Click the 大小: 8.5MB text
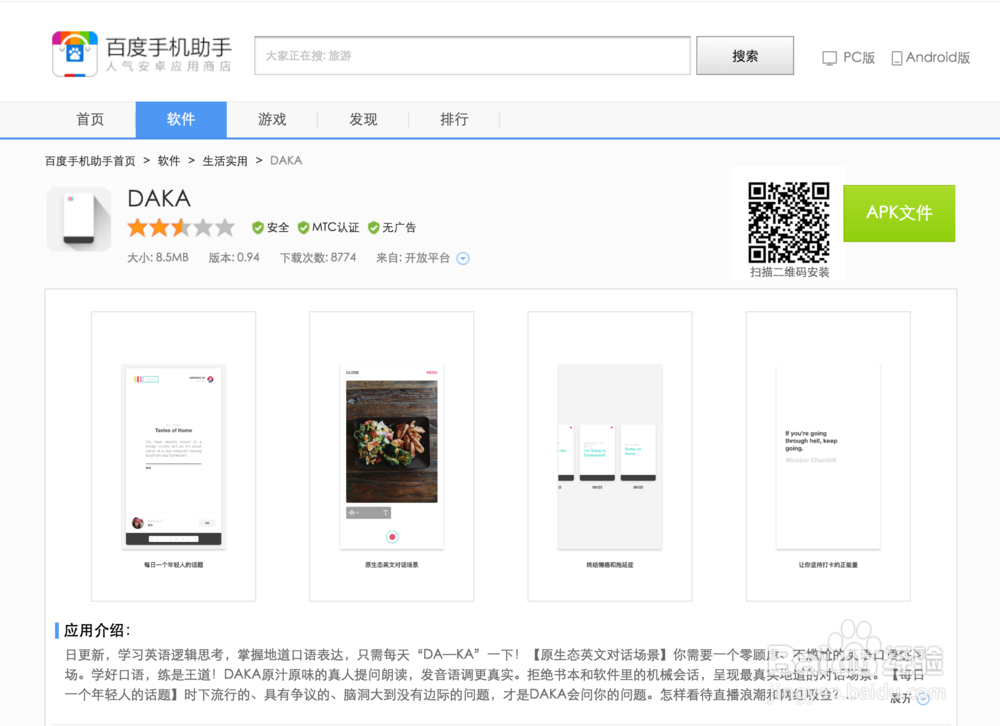 tap(158, 258)
